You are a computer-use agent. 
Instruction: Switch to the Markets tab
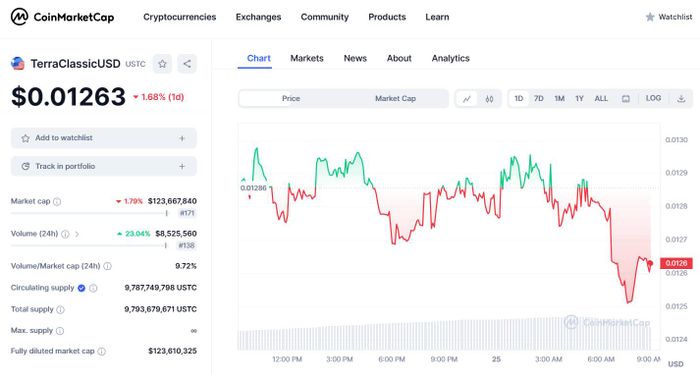(307, 58)
